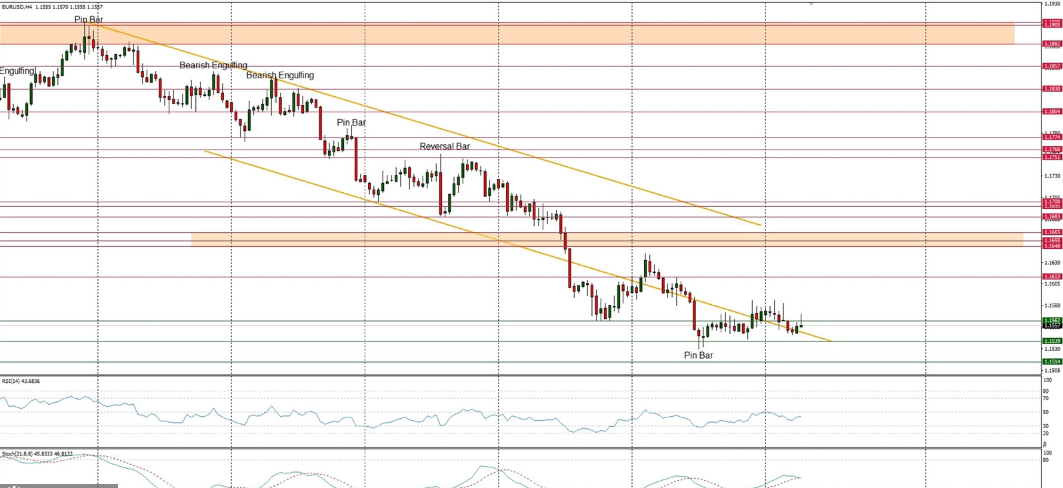Click the RSI(14) indicator label
The height and width of the screenshot is (488, 1063).
(20, 381)
